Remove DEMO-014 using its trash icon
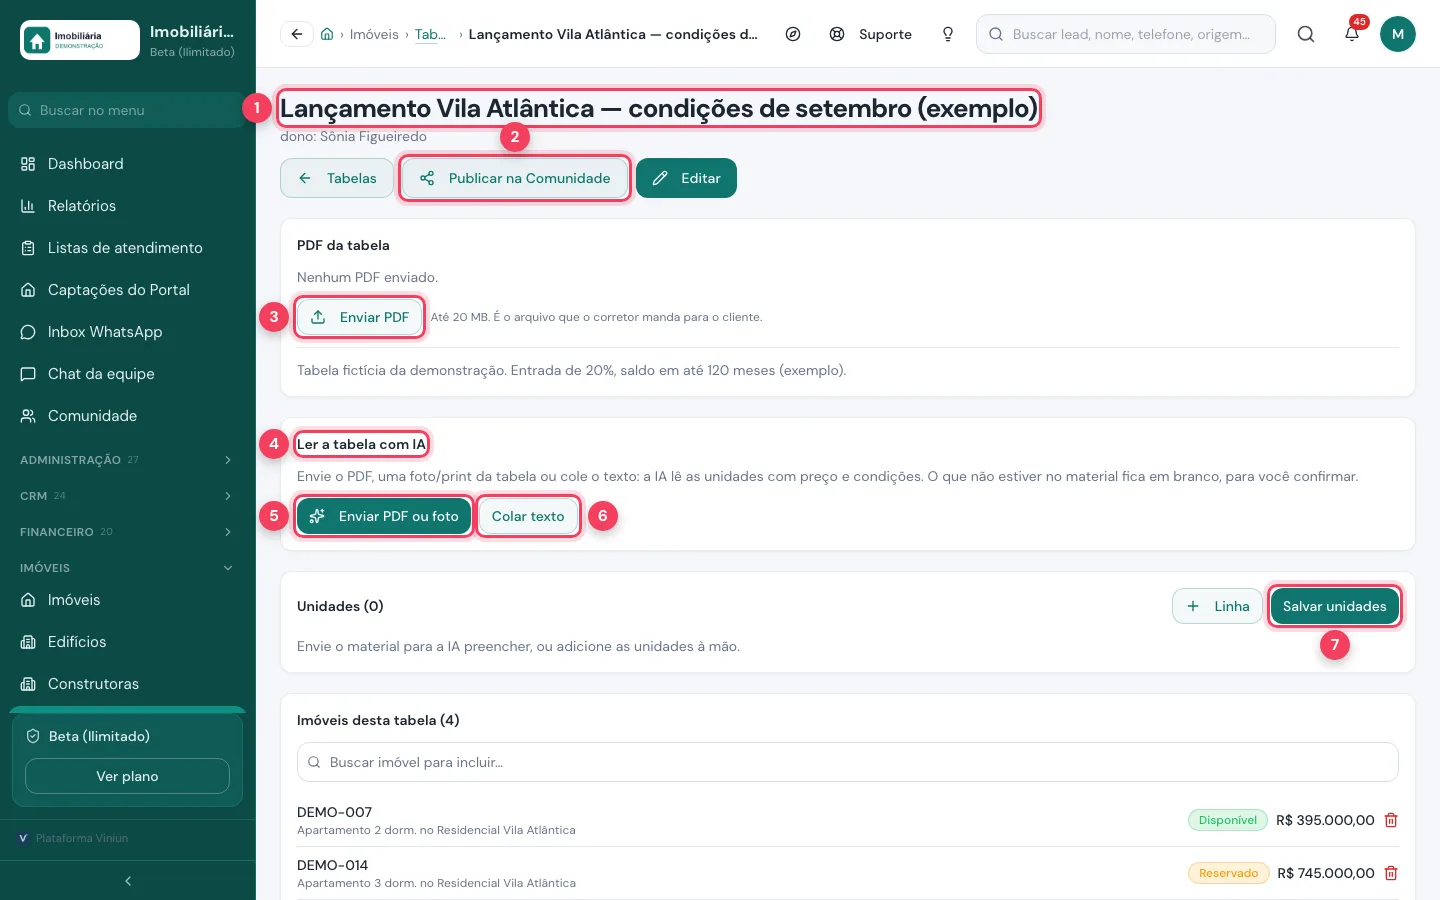 pos(1391,873)
